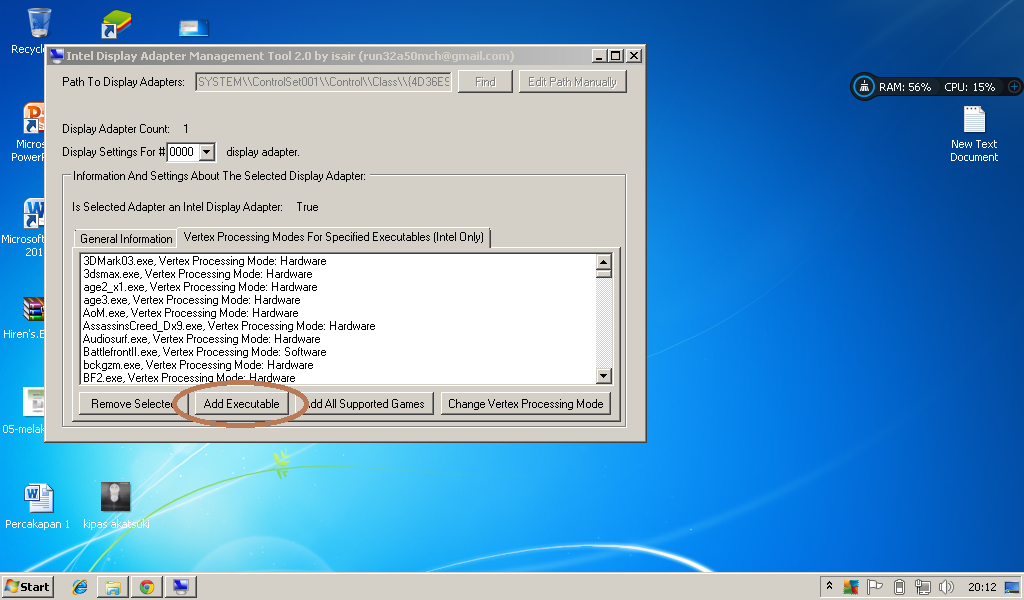Minimize the Intel Display Adapter tool window
The height and width of the screenshot is (600, 1024).
click(x=599, y=56)
